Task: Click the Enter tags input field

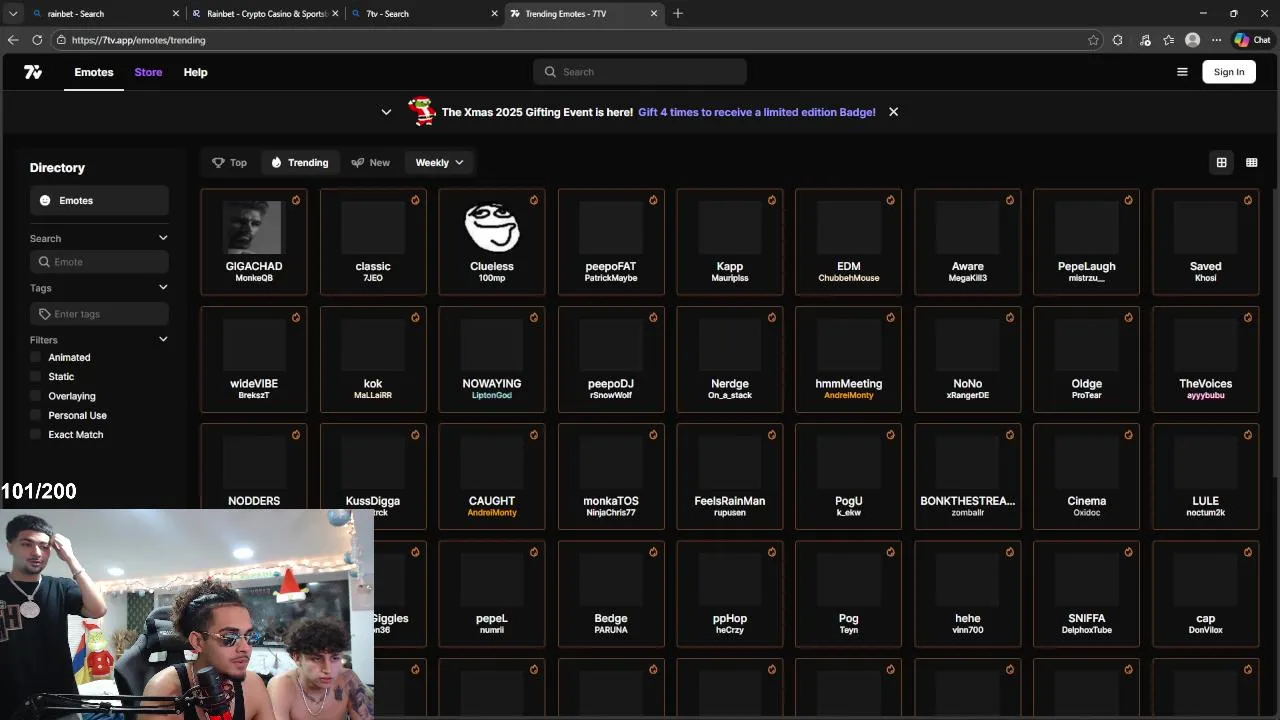Action: click(x=99, y=314)
